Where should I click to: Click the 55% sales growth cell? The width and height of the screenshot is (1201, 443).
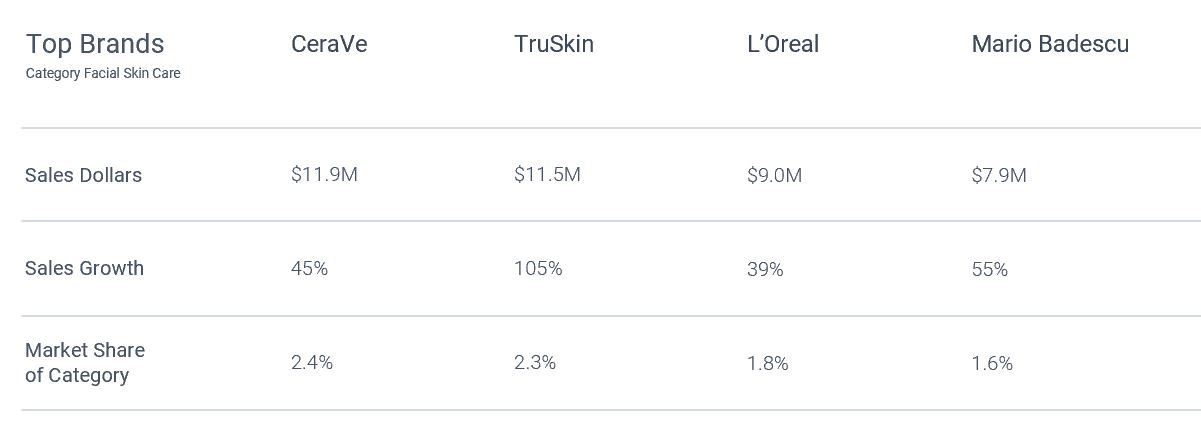(989, 270)
